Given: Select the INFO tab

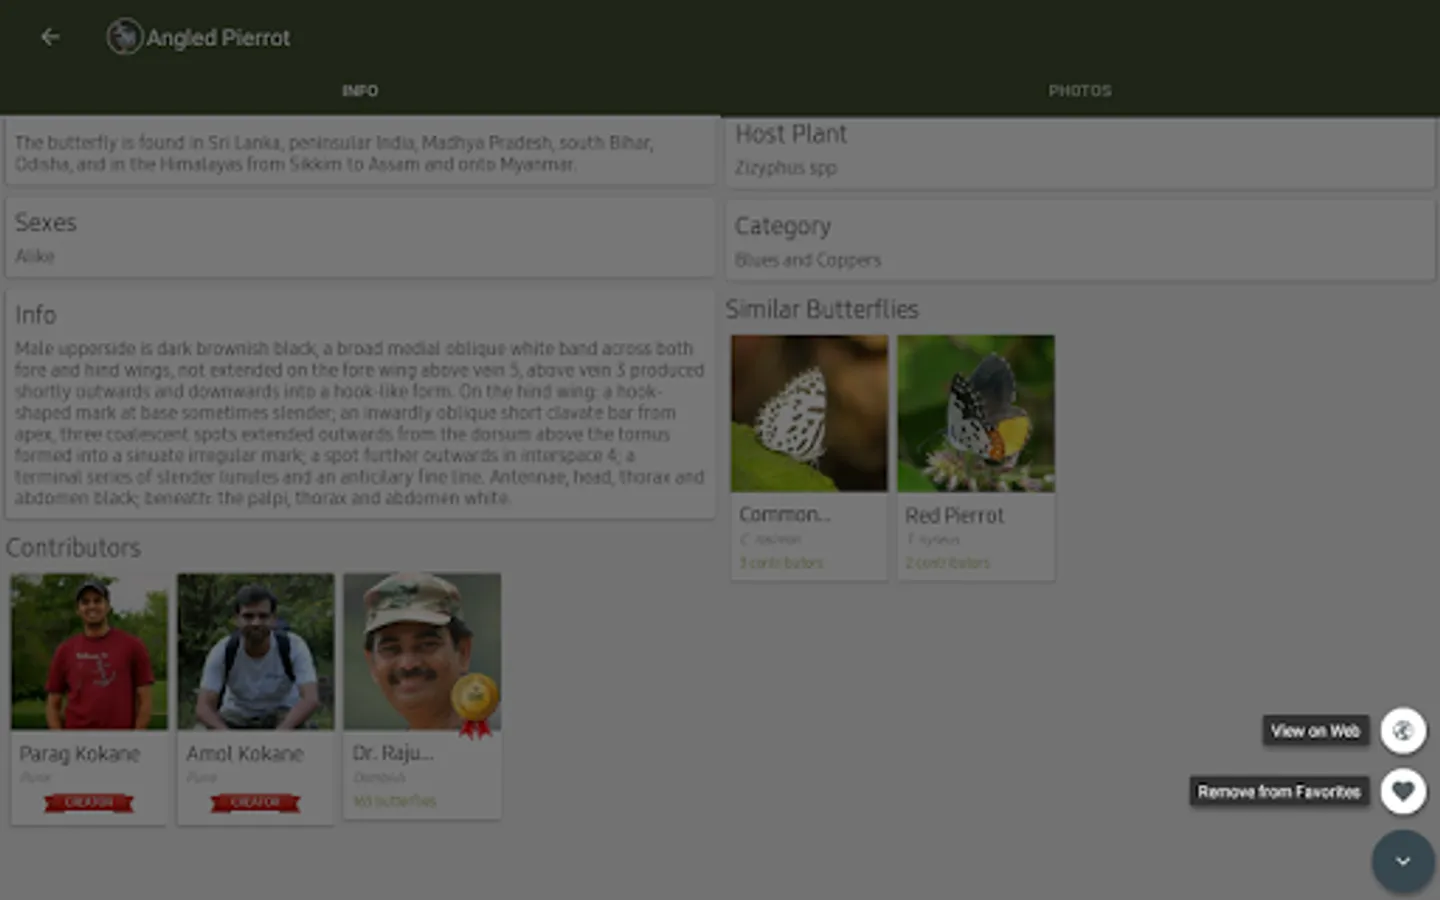Looking at the screenshot, I should tap(360, 91).
